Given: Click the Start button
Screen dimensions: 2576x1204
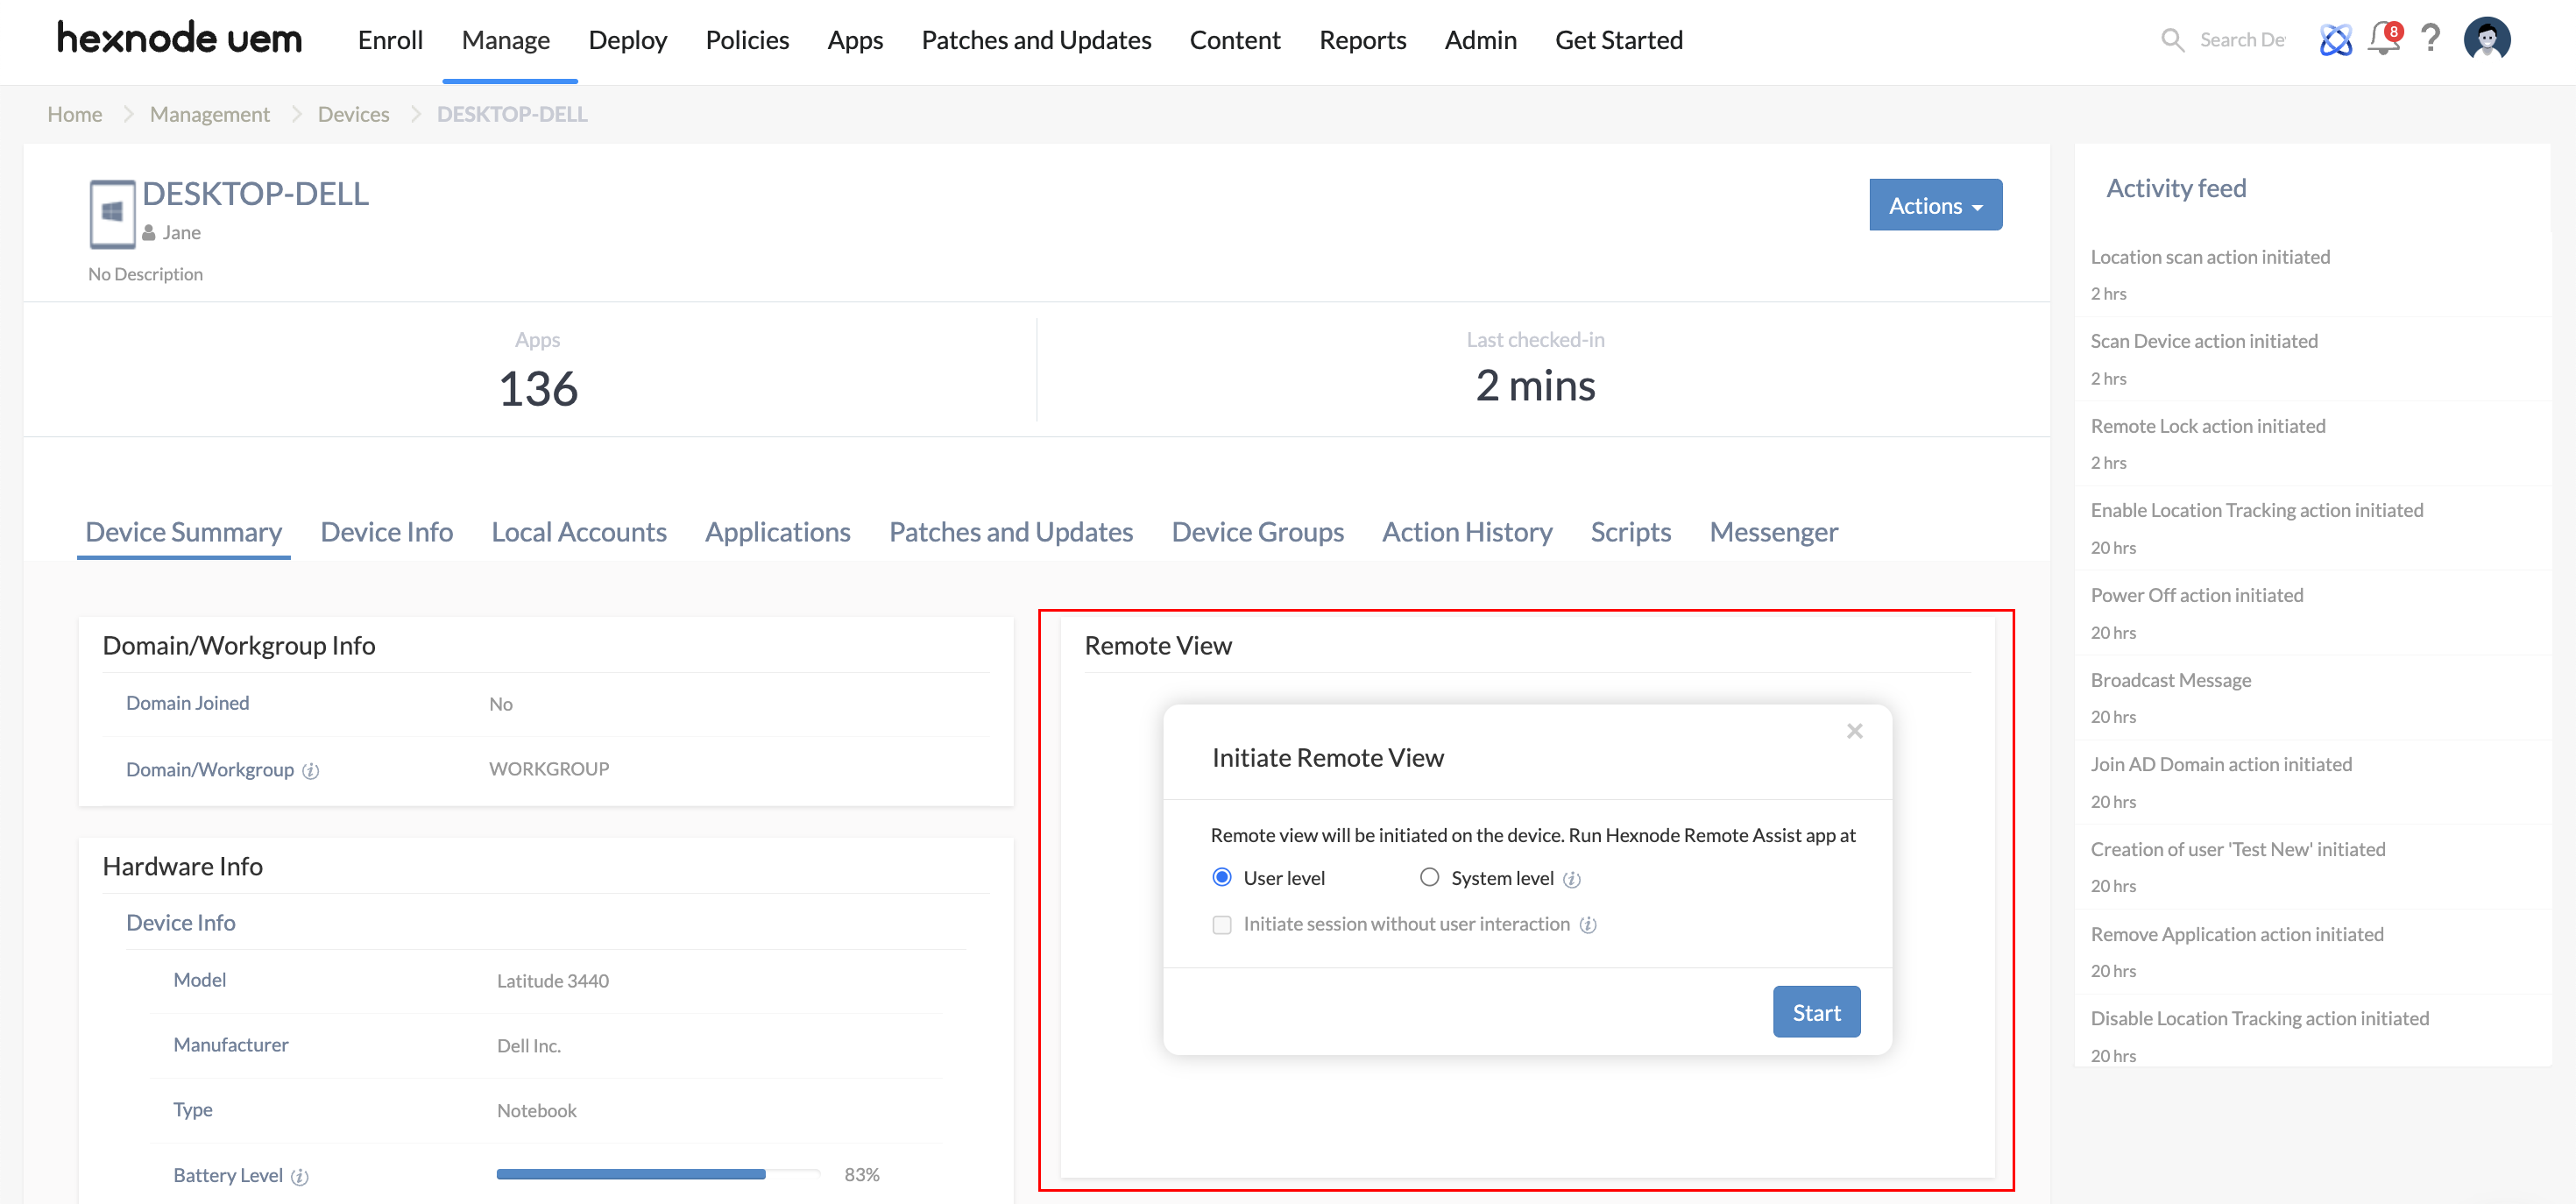Looking at the screenshot, I should coord(1816,1012).
